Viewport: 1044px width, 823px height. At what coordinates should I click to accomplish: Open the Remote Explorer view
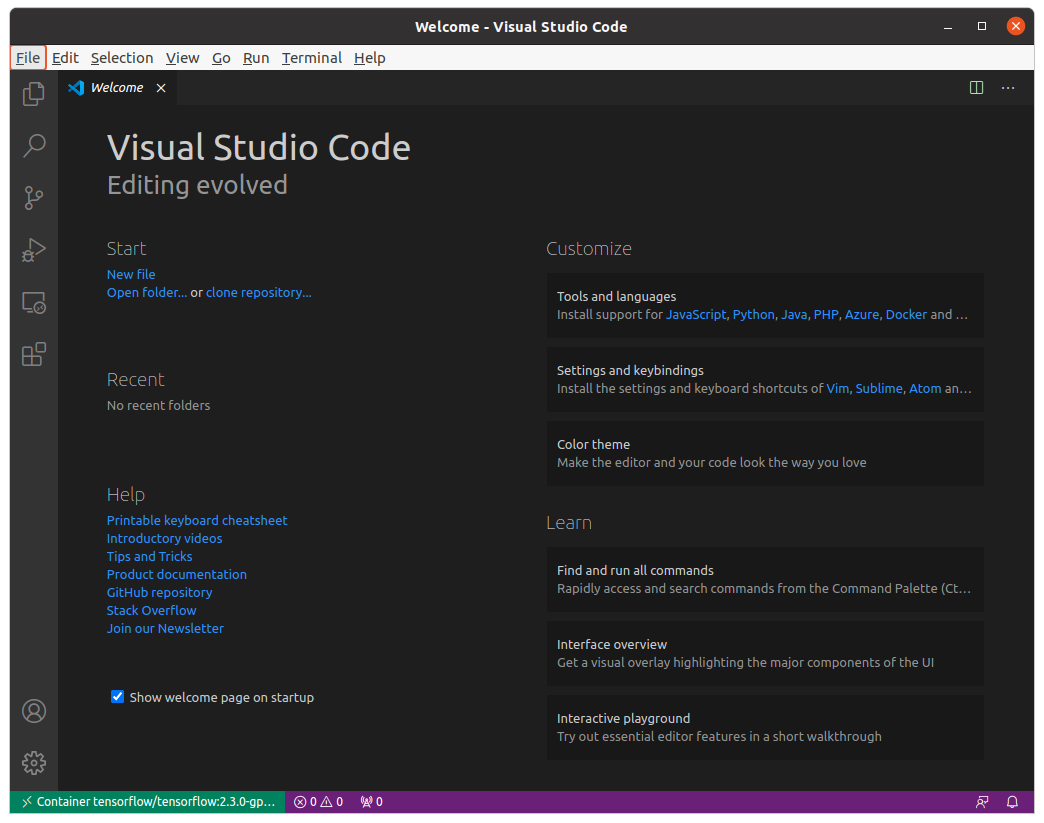[x=34, y=302]
